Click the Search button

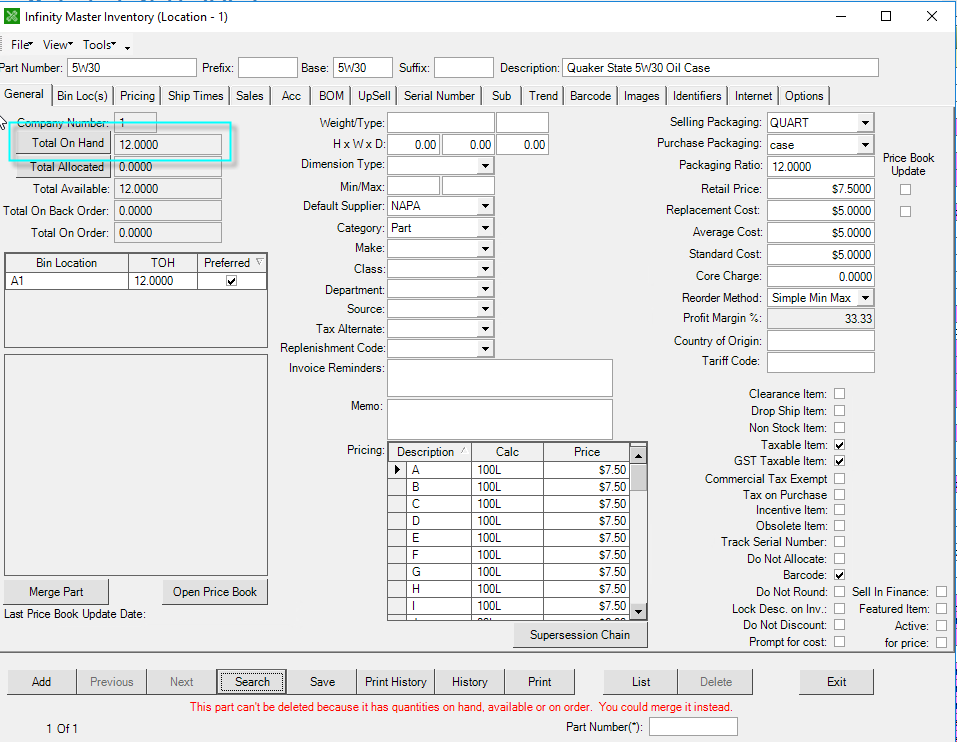pos(252,682)
